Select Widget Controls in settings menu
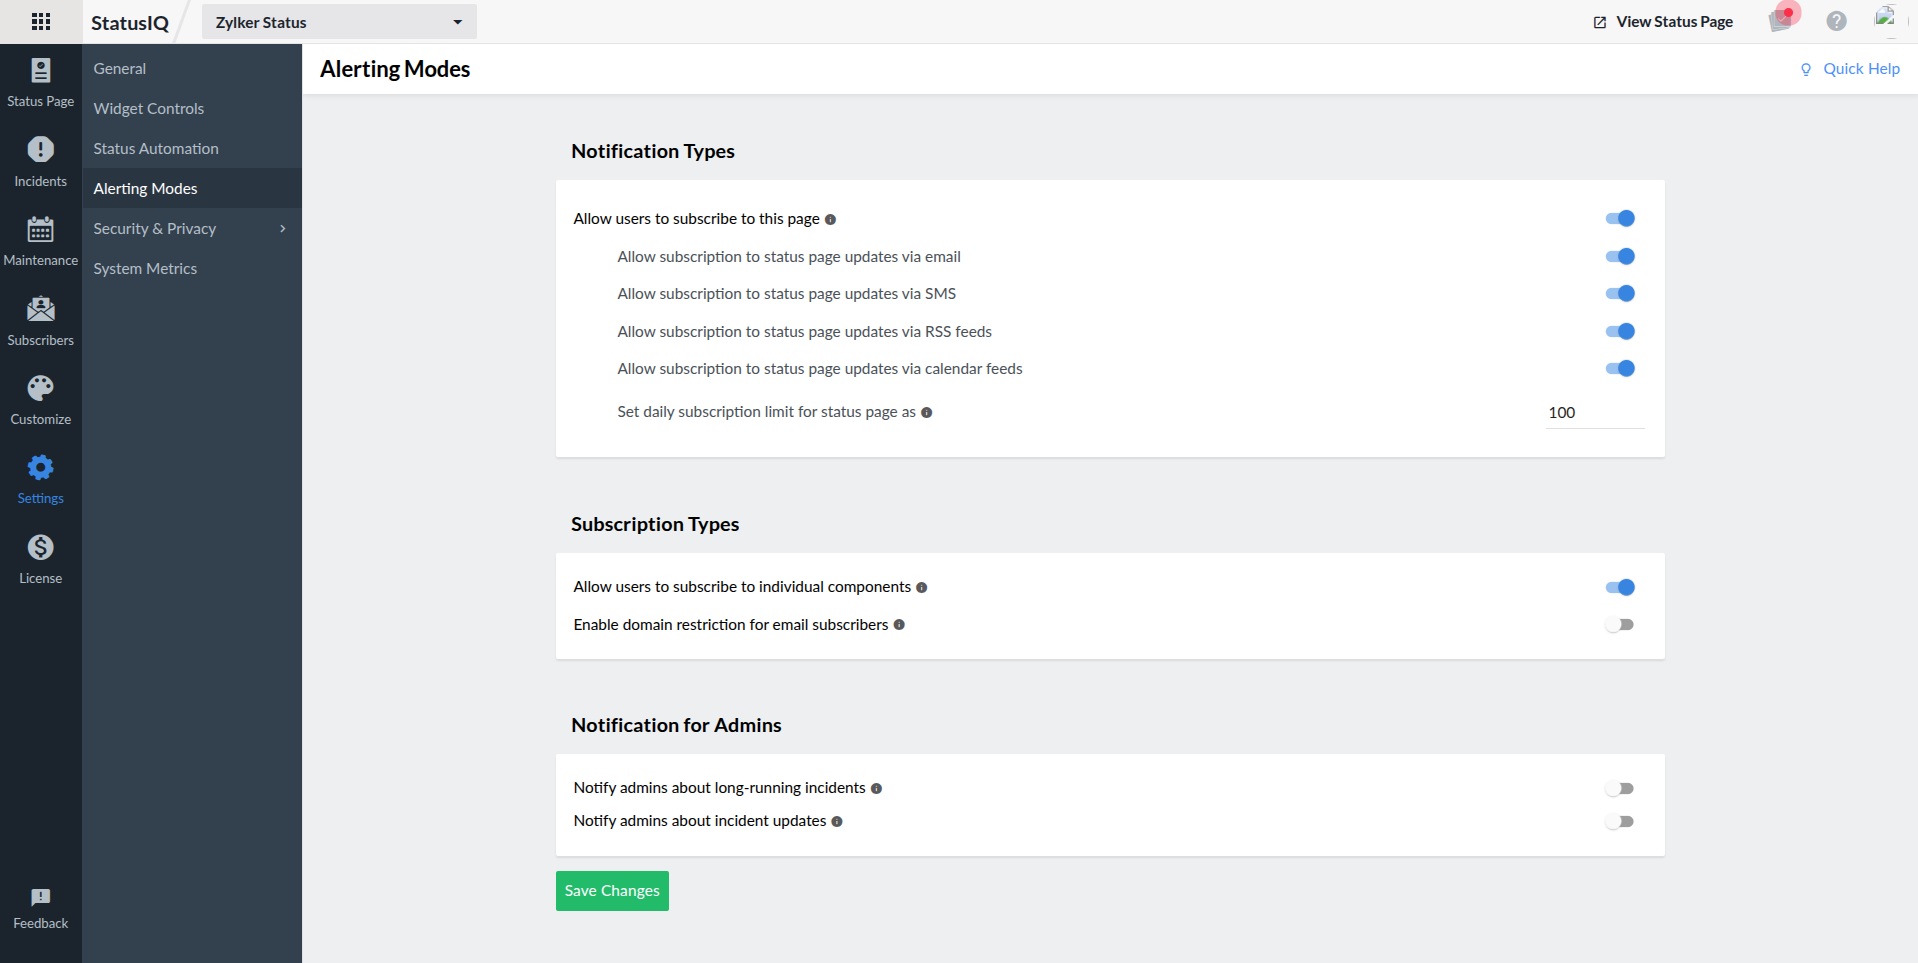The image size is (1918, 963). click(x=149, y=109)
